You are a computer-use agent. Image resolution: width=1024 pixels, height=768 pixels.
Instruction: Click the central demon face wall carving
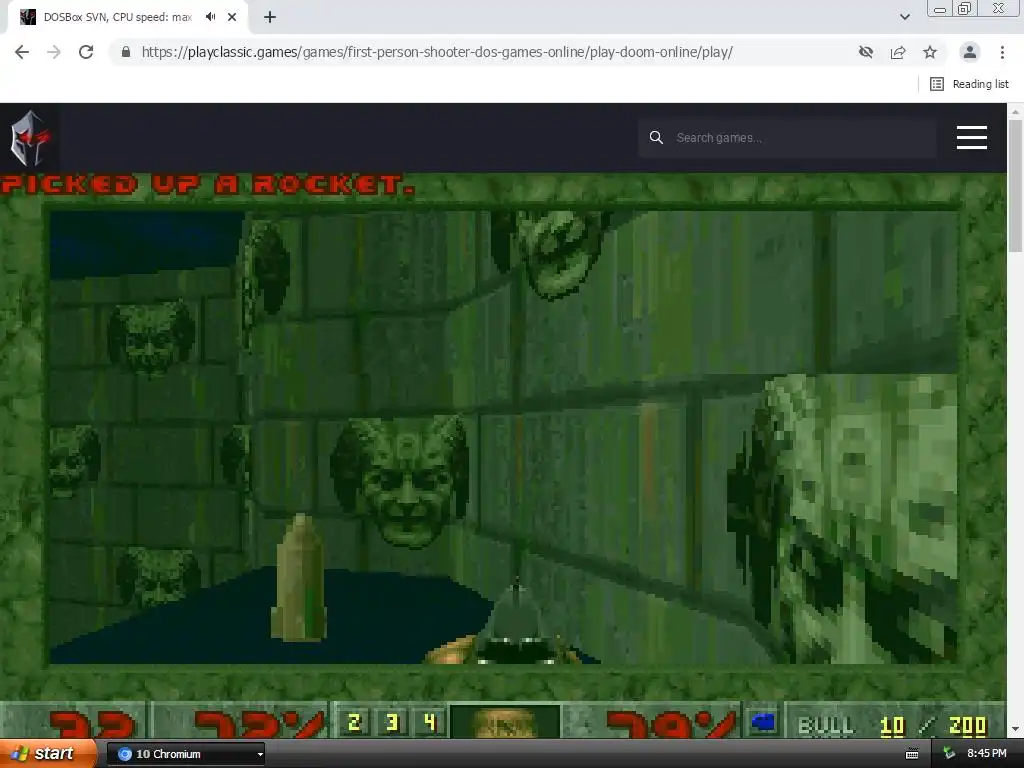(x=400, y=481)
